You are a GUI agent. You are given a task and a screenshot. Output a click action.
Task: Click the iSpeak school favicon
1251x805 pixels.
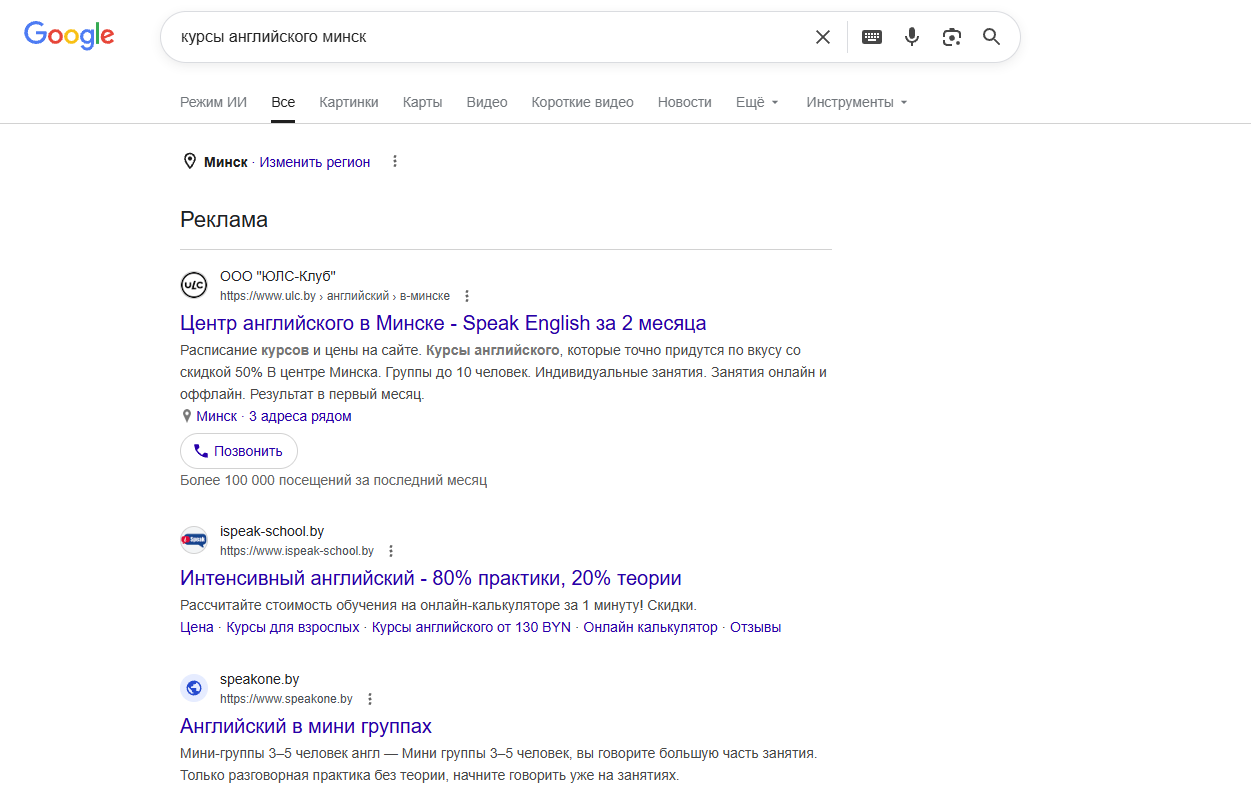194,540
